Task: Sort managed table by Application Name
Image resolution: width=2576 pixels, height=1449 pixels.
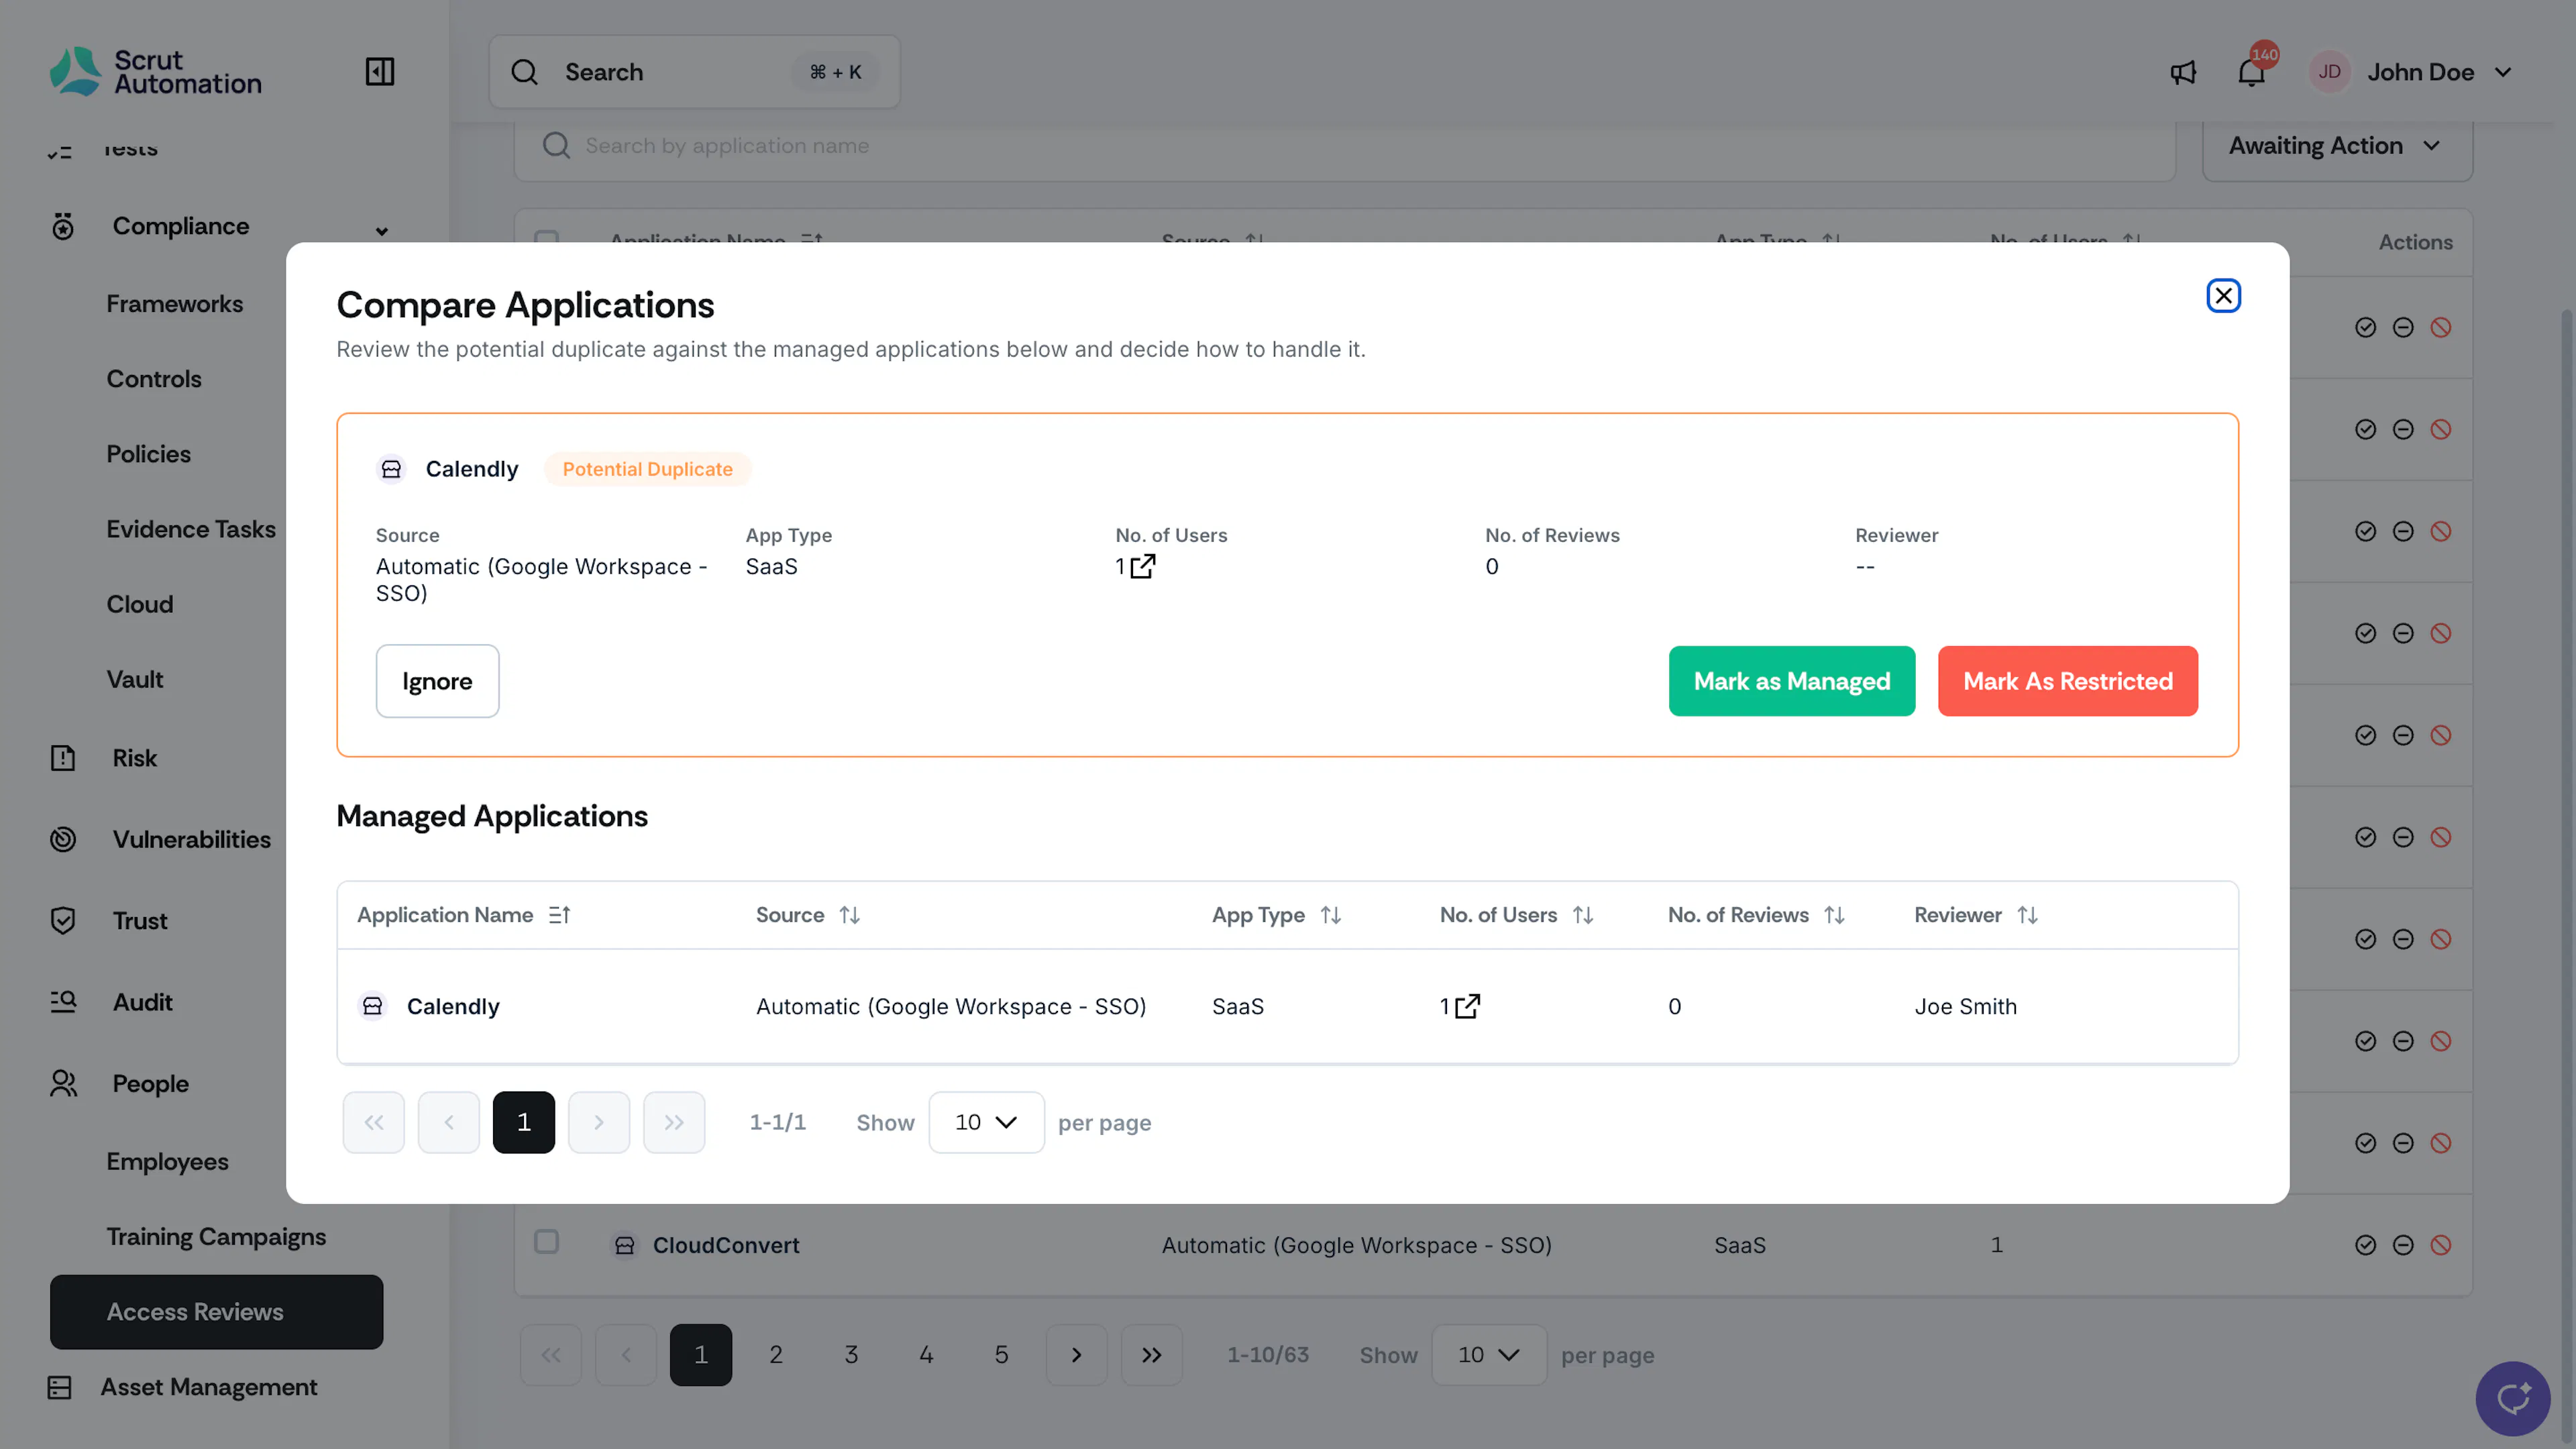Action: pos(559,915)
